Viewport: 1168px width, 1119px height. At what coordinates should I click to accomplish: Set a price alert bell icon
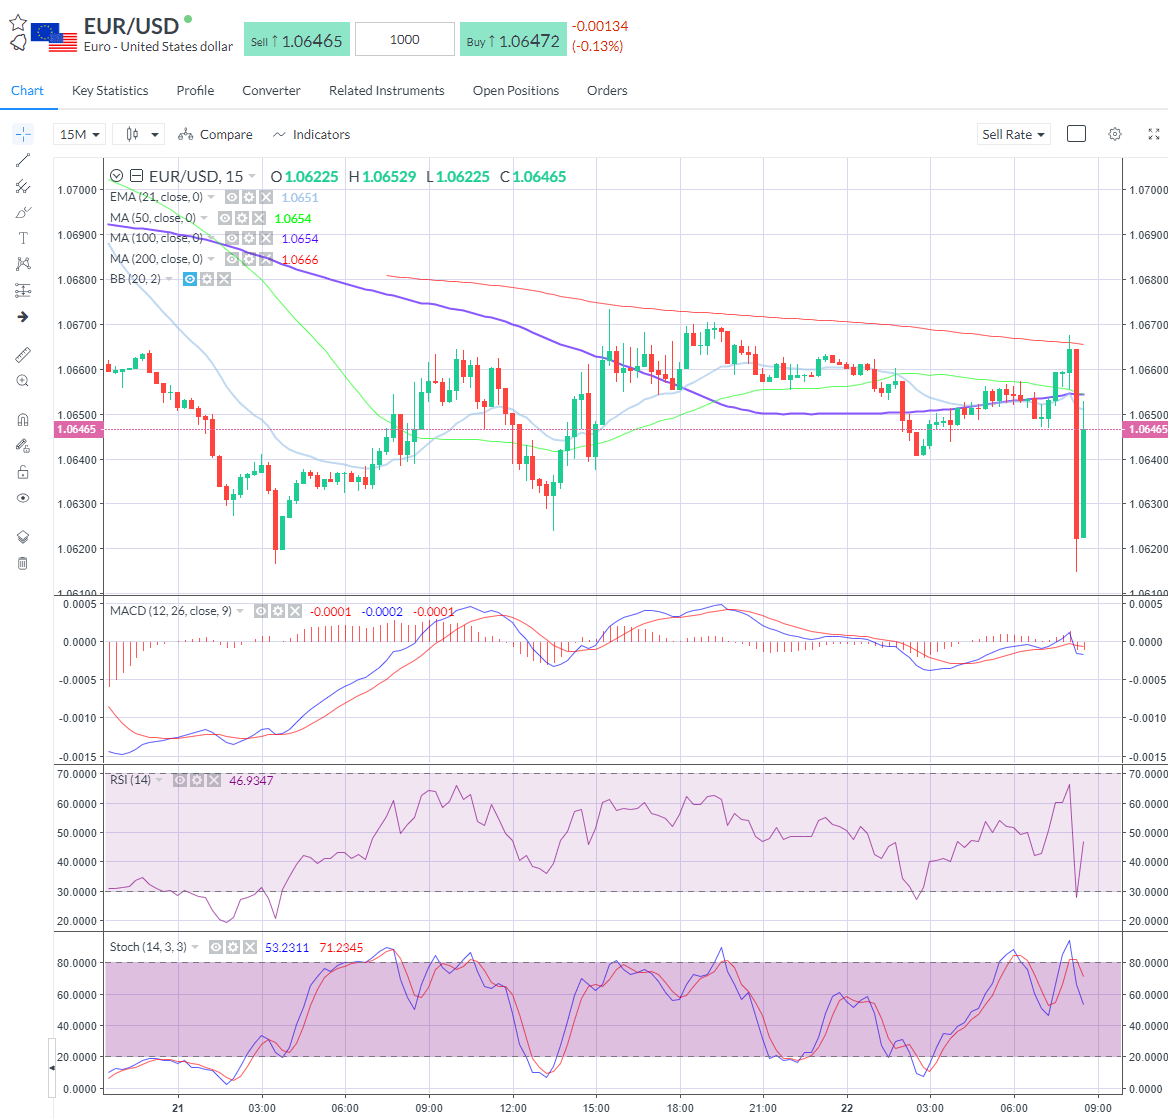18,42
